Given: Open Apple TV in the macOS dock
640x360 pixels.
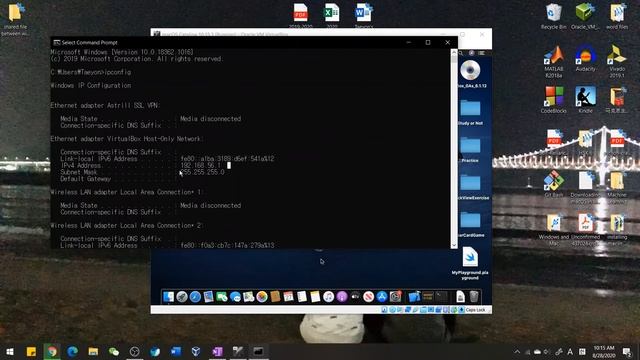Looking at the screenshot, I should 355,297.
